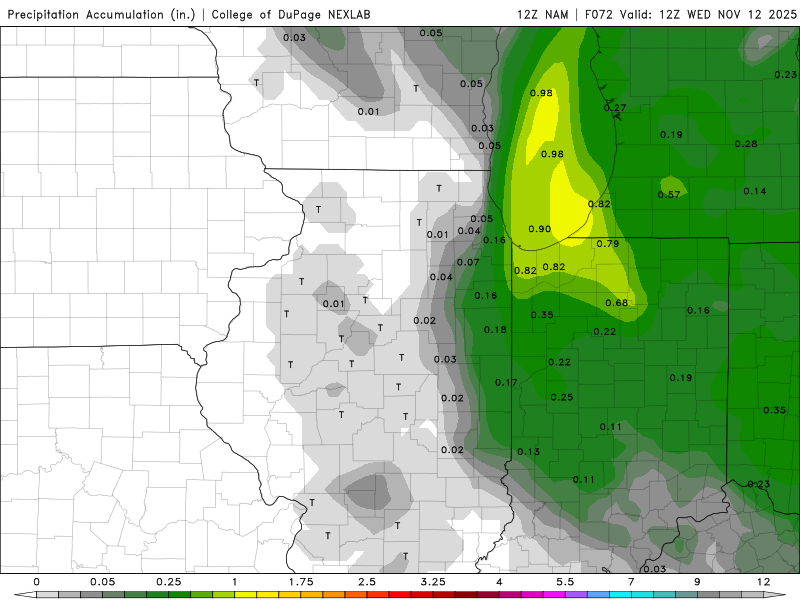Click the colorbar legend label "9"

click(x=697, y=582)
